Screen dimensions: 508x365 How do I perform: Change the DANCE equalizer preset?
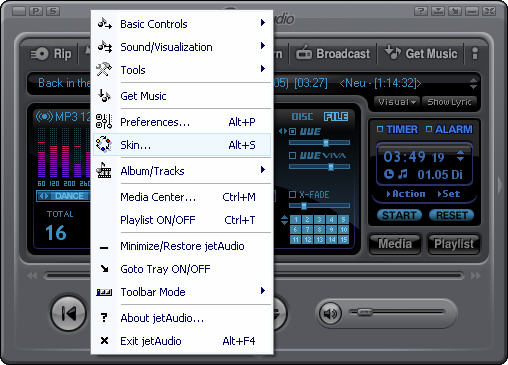pos(63,196)
